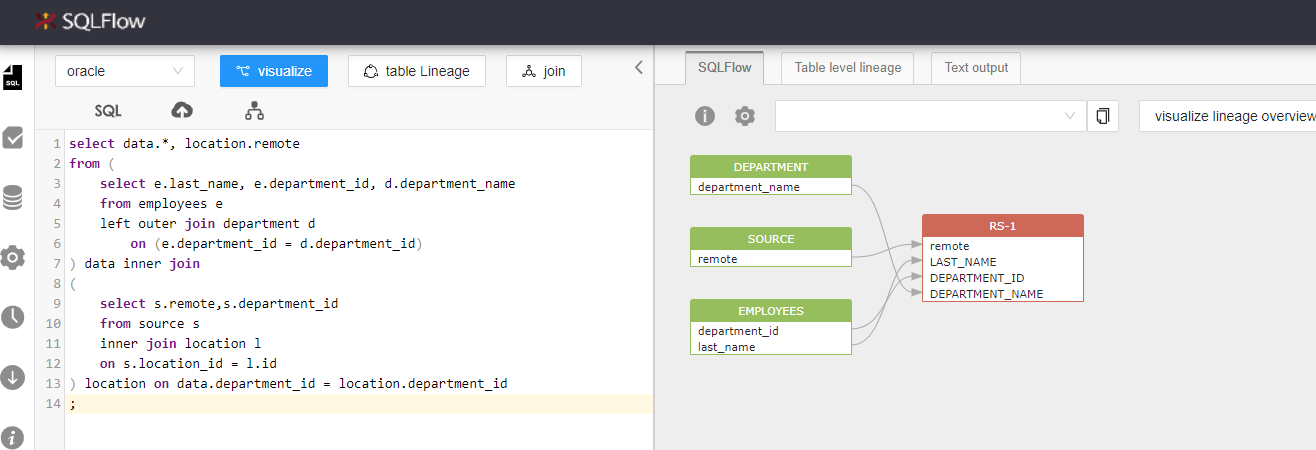This screenshot has width=1316, height=450.
Task: Open the checklist icon in left sidebar
Action: (13, 138)
